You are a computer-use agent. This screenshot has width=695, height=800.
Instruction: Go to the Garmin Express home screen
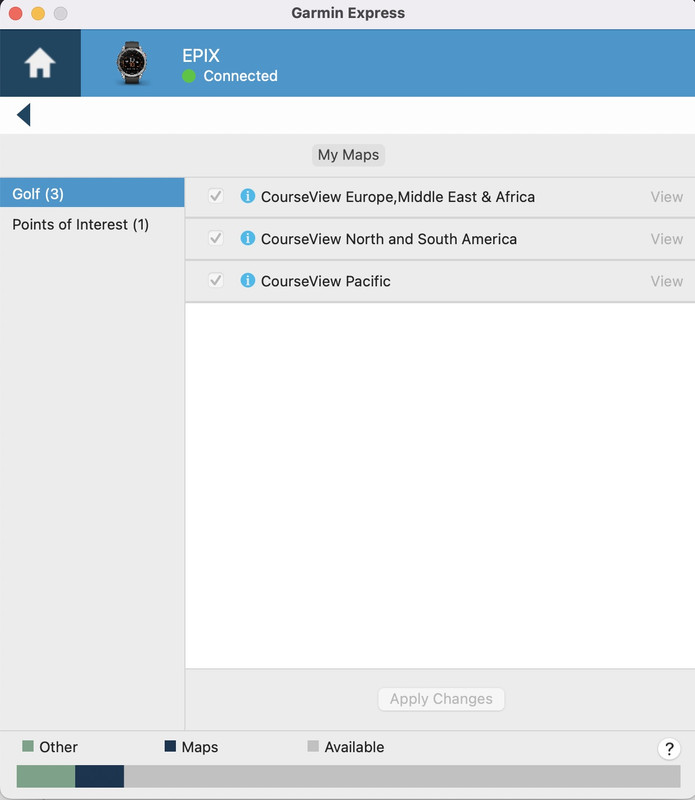[40, 63]
